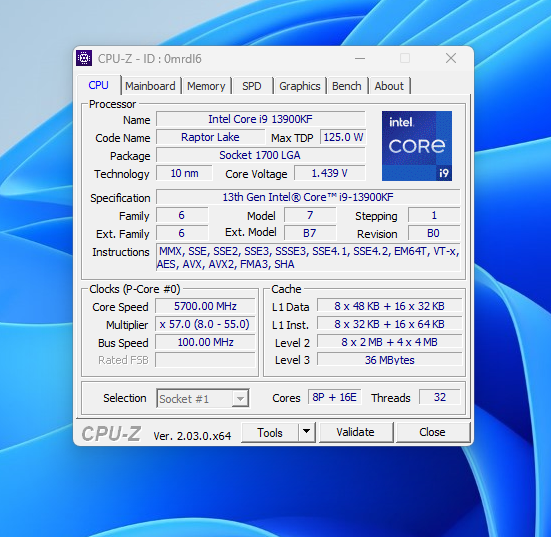Click the Revision B0 value
This screenshot has width=551, height=537.
tap(434, 233)
